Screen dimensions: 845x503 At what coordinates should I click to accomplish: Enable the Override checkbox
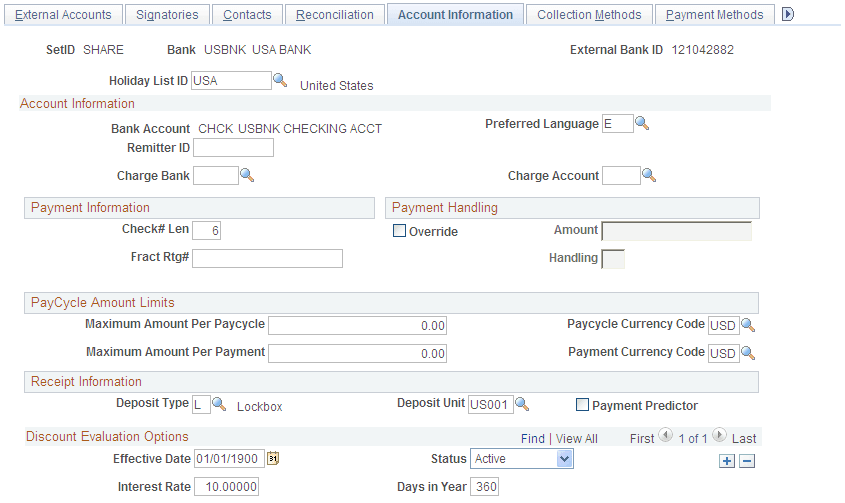399,231
